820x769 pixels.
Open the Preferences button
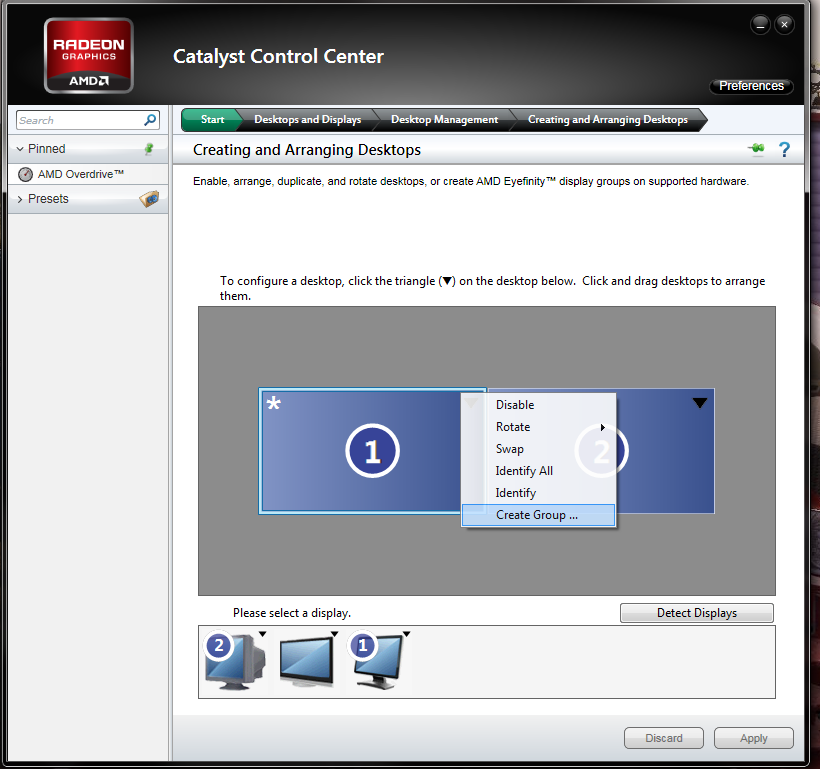point(751,86)
